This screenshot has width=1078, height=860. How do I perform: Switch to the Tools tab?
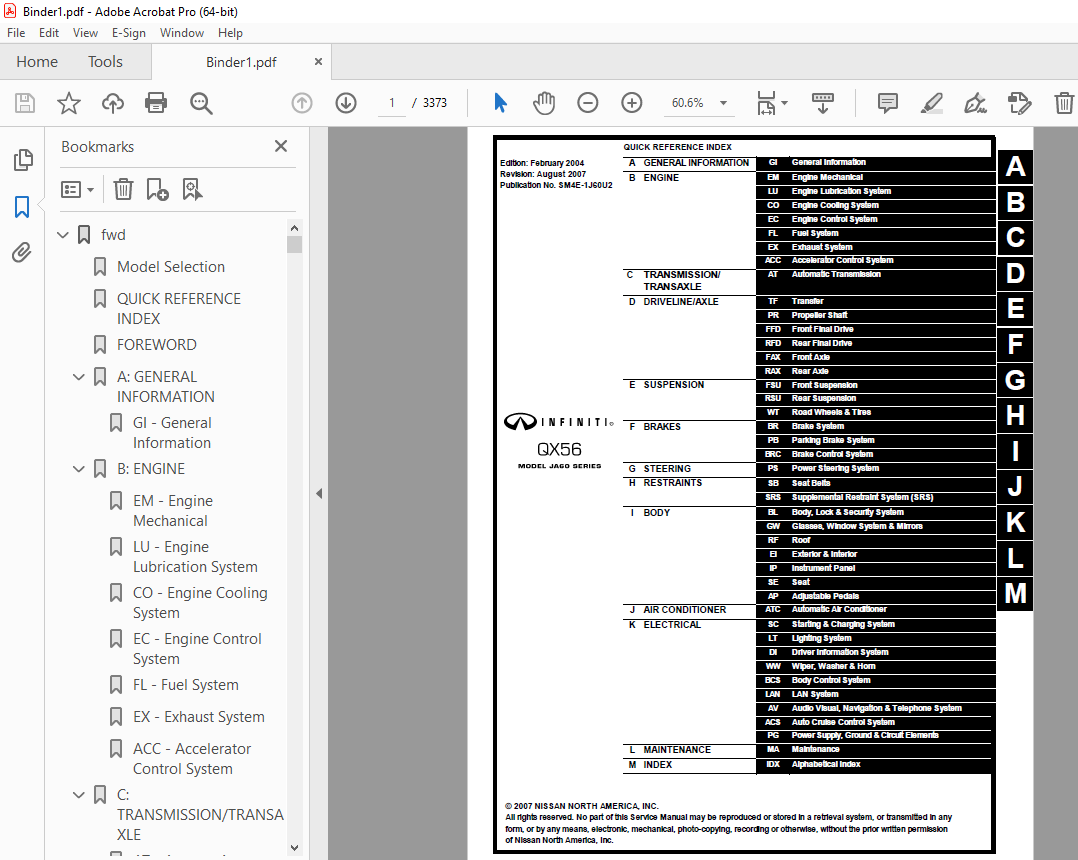tap(105, 62)
